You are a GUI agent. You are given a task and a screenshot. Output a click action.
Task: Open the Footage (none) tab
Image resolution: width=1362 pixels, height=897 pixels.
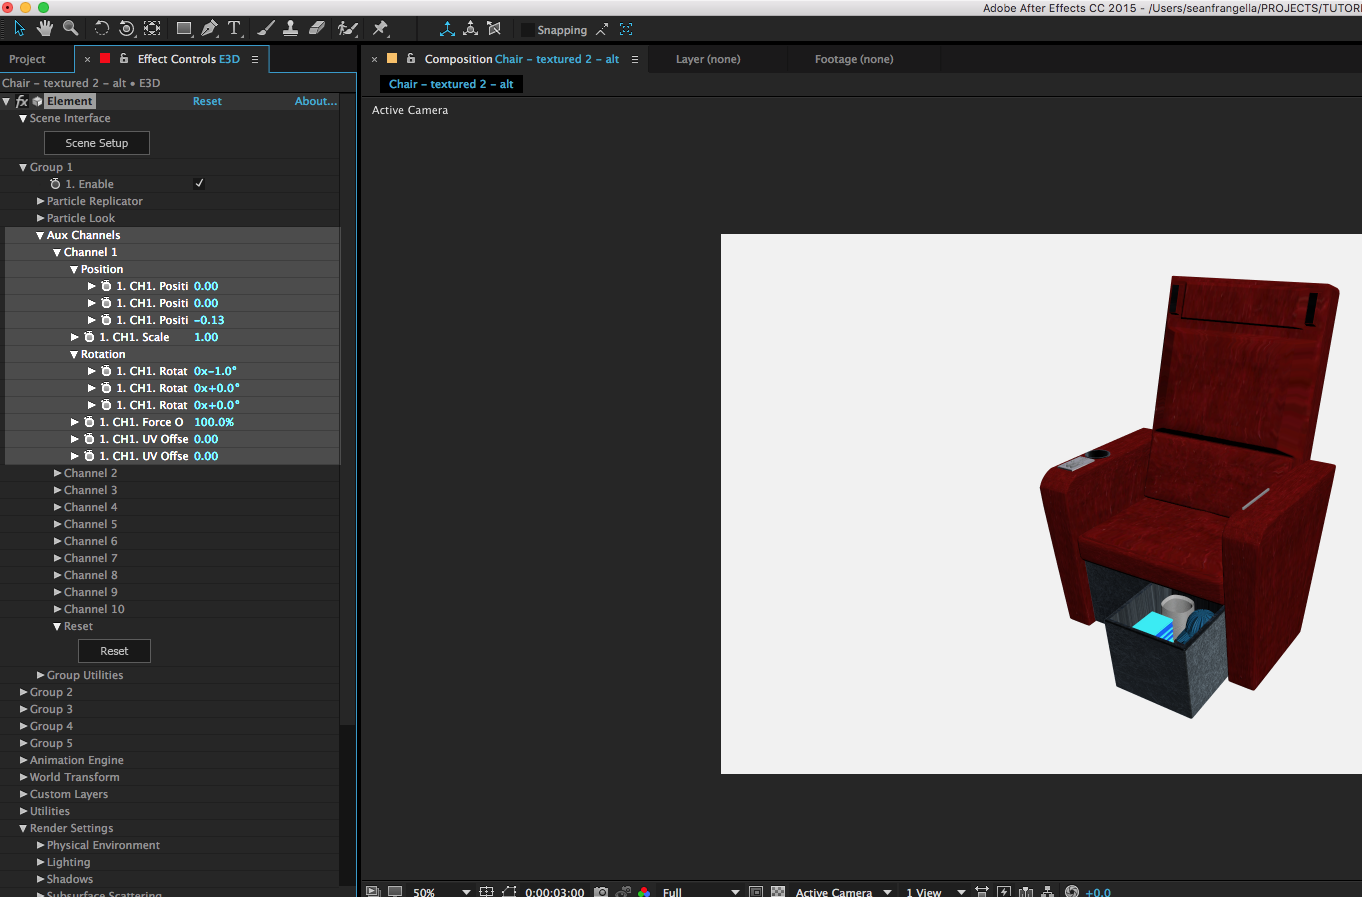pyautogui.click(x=853, y=59)
